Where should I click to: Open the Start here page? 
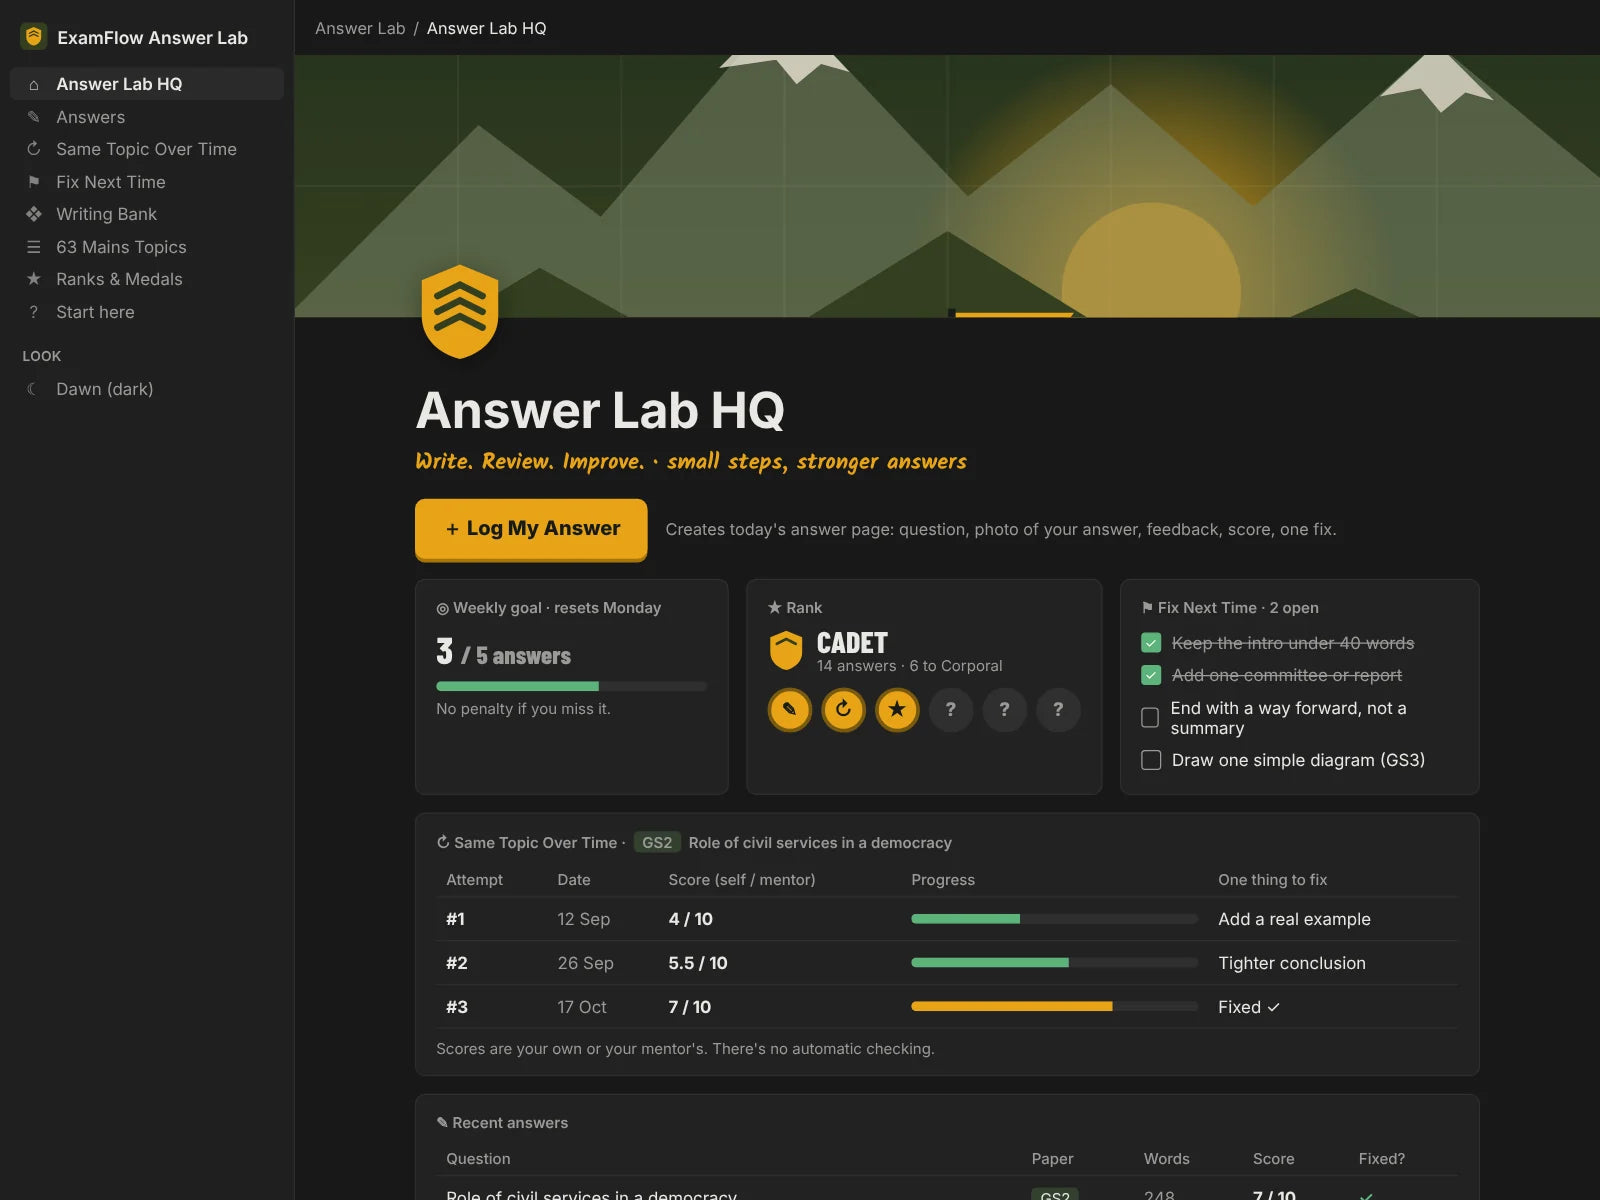[147, 312]
